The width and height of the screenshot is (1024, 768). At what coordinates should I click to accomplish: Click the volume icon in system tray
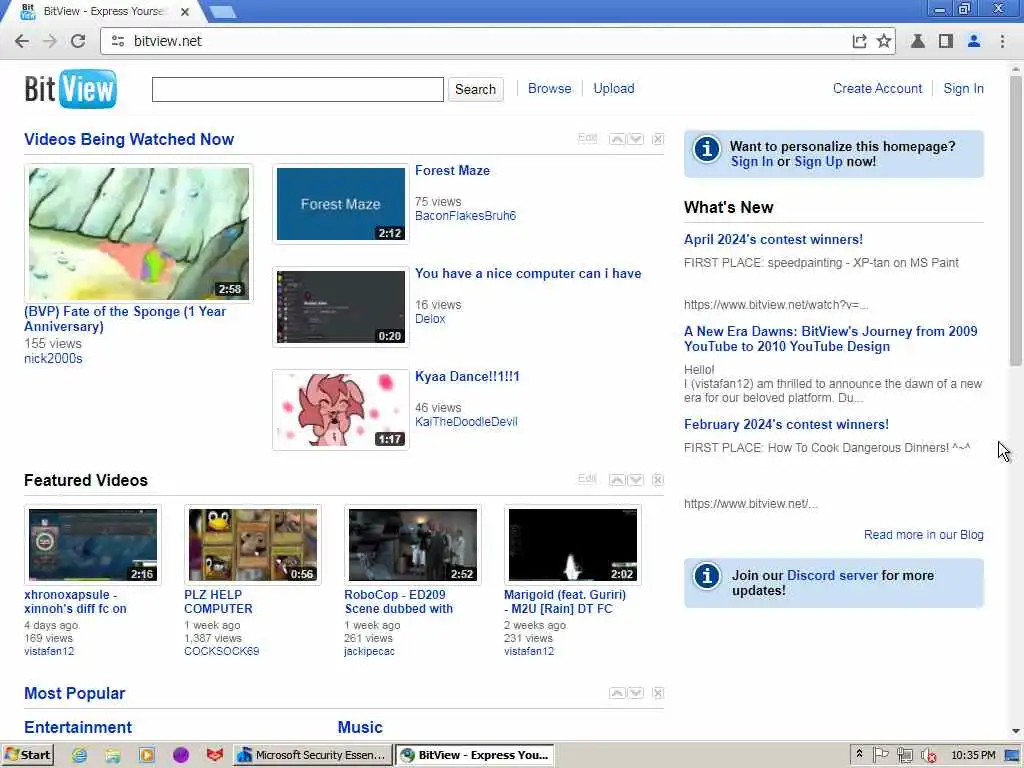[928, 756]
